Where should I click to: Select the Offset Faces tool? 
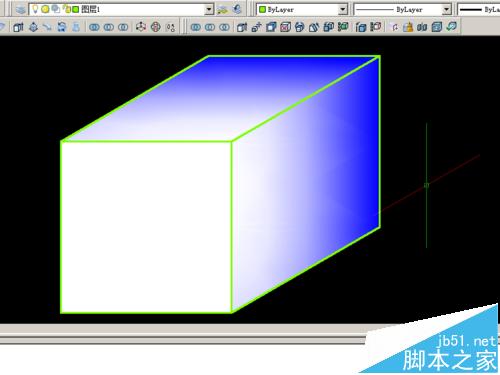coord(271,27)
